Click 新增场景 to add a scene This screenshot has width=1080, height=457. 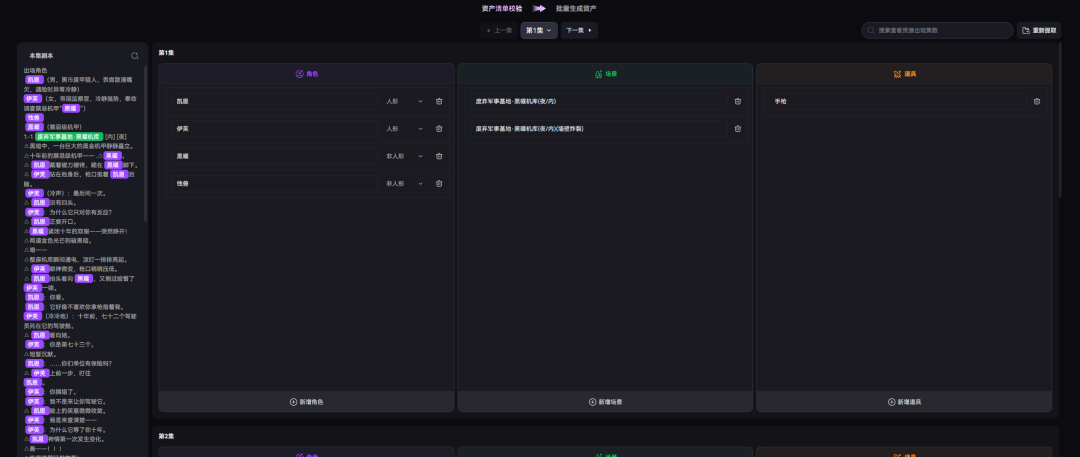click(605, 402)
